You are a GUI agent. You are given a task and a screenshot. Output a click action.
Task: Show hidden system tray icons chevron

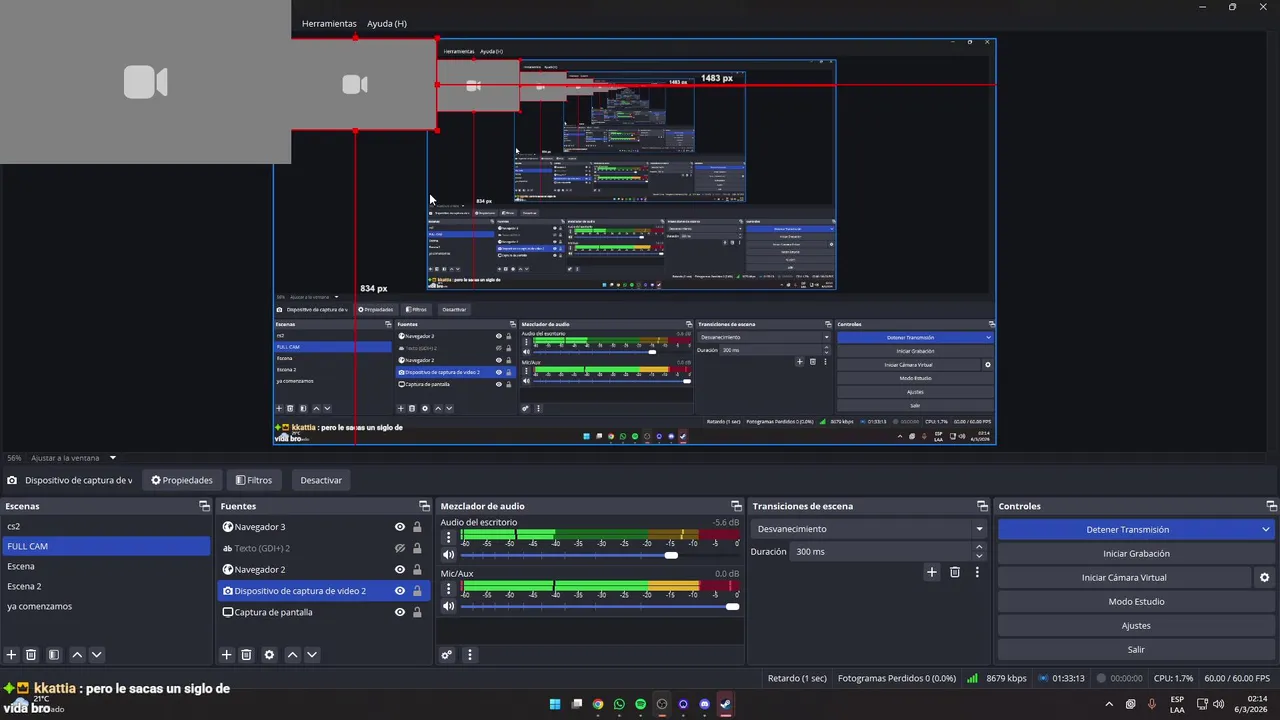click(x=1111, y=704)
